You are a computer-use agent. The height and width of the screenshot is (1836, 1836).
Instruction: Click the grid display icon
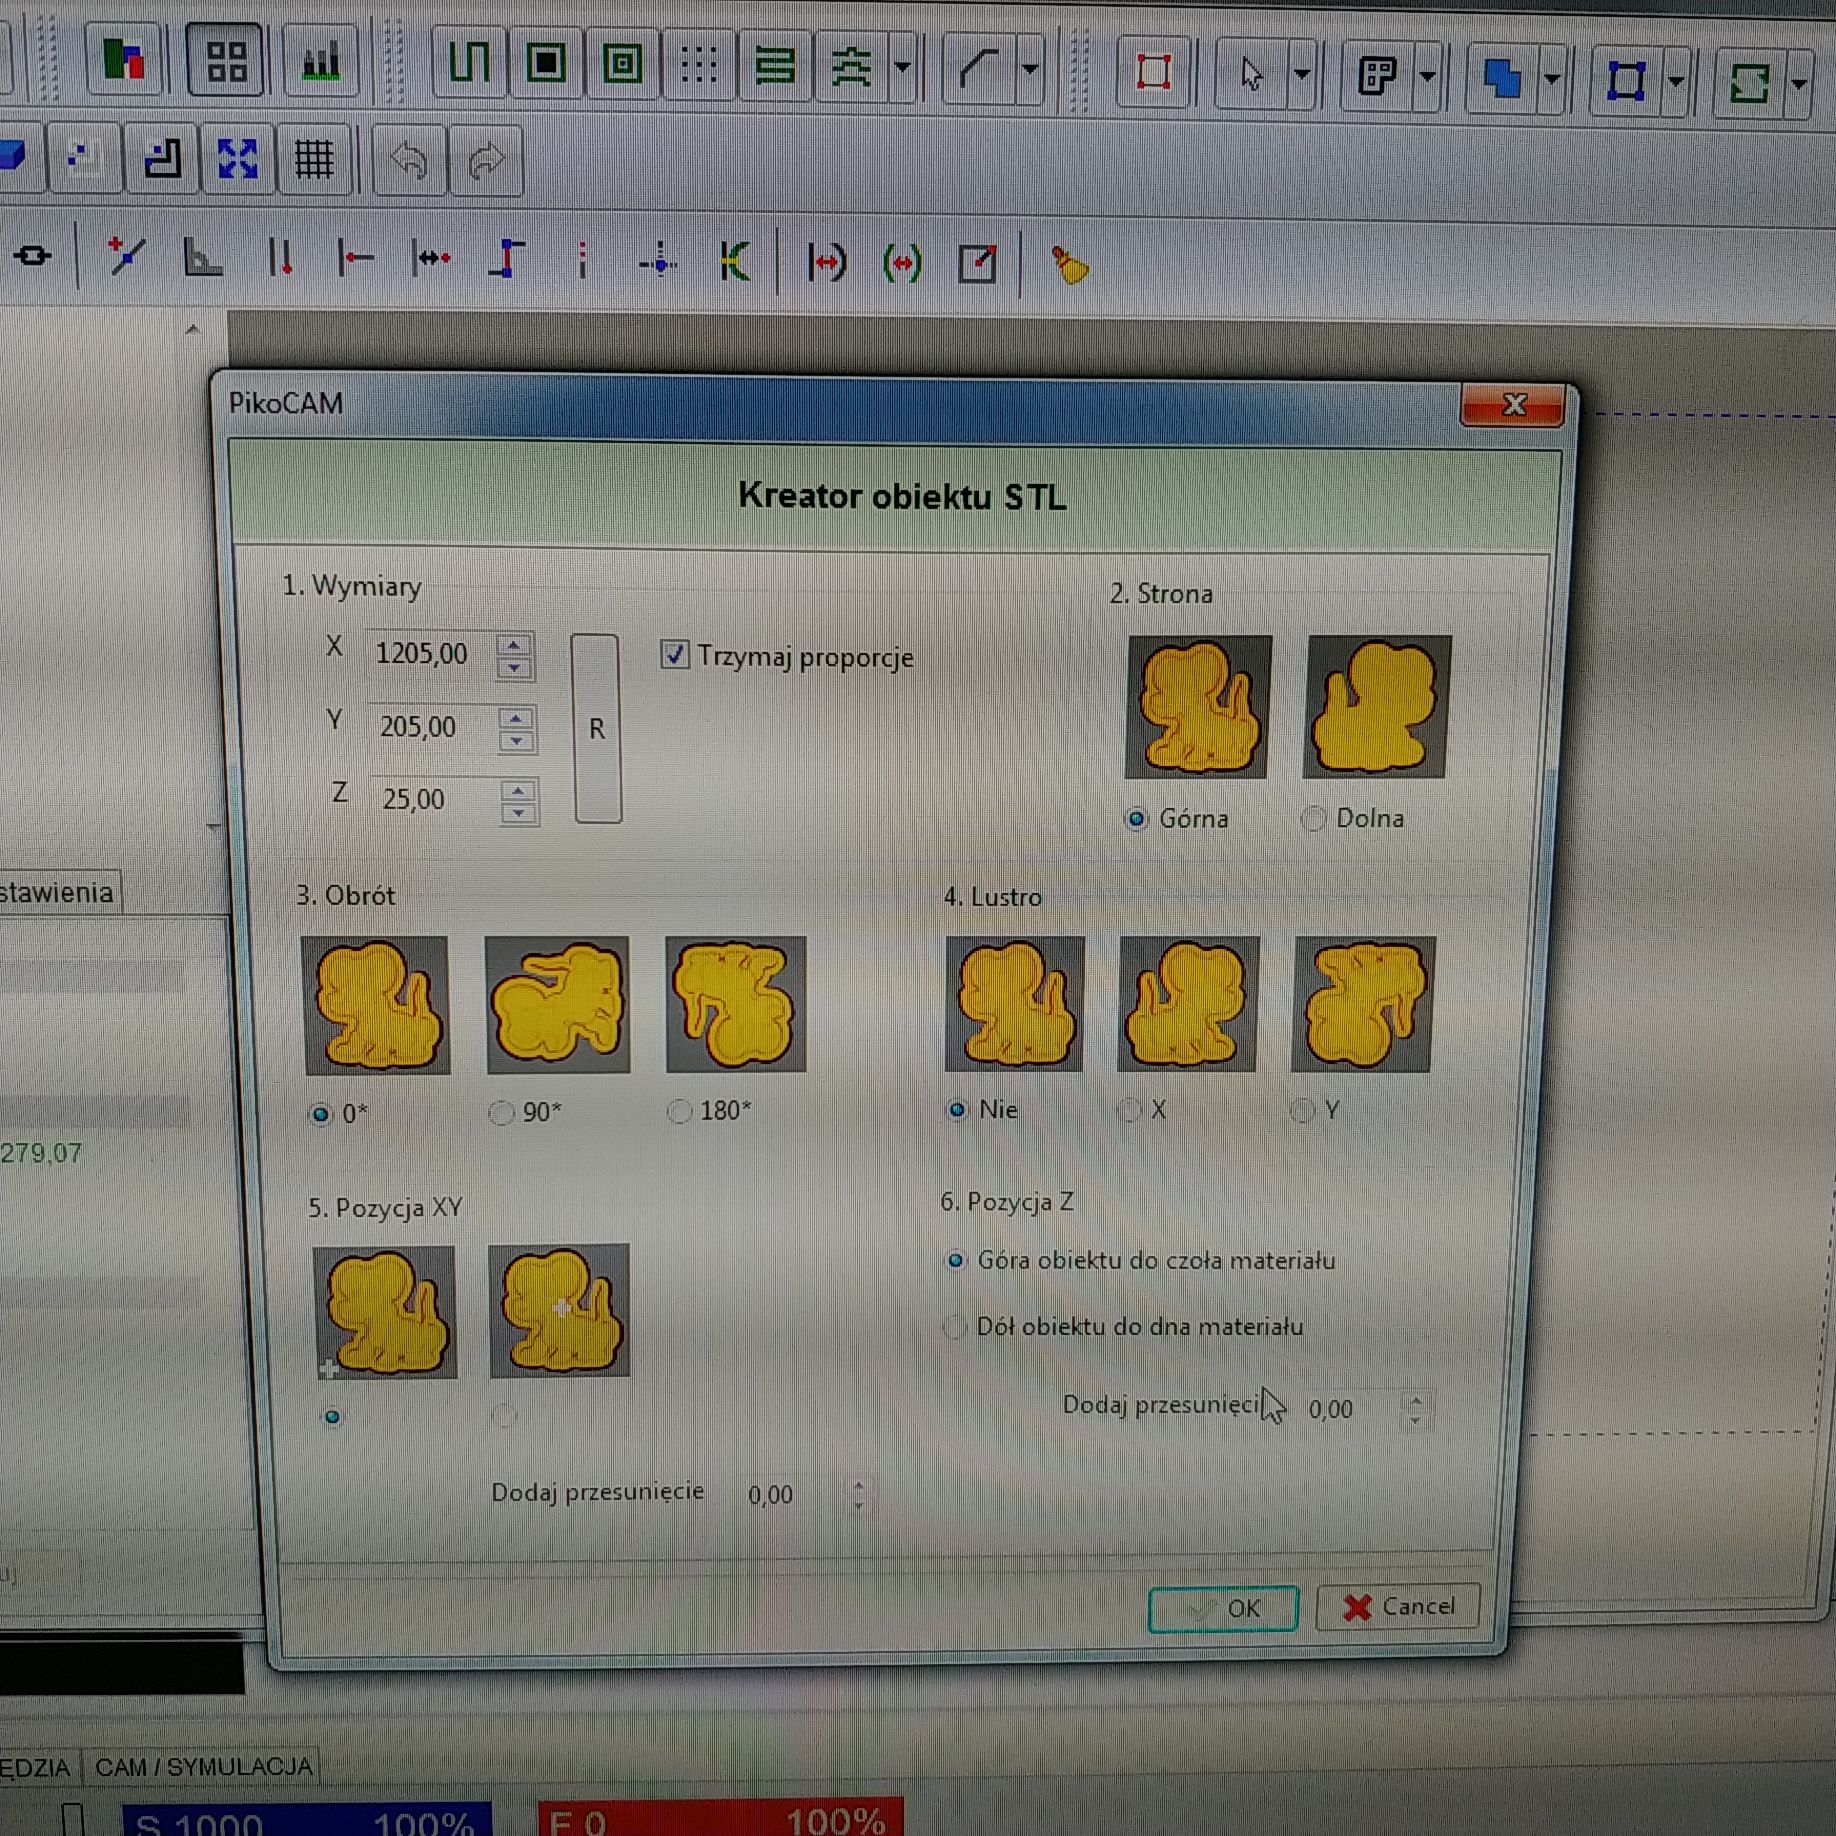tap(314, 158)
